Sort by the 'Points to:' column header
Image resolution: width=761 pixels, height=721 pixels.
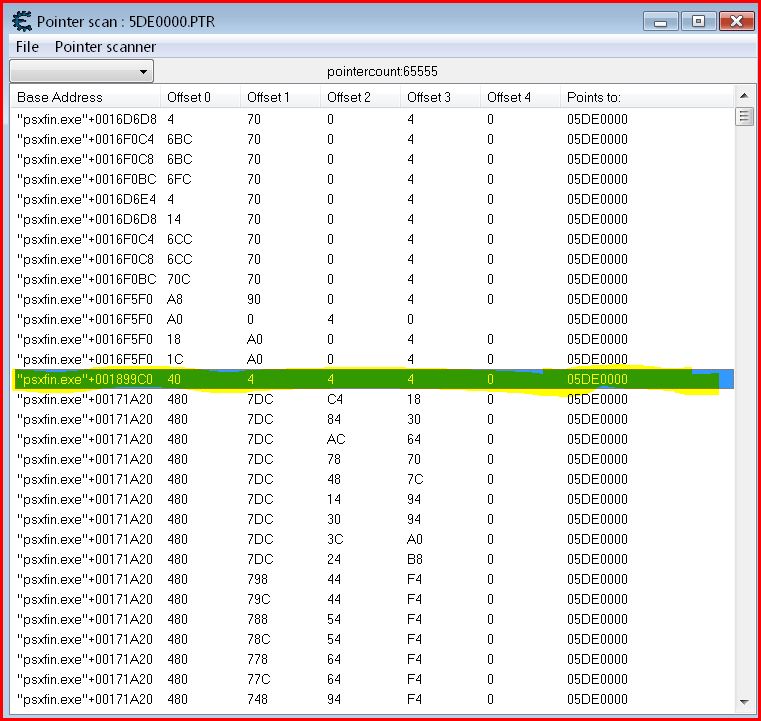pyautogui.click(x=645, y=97)
